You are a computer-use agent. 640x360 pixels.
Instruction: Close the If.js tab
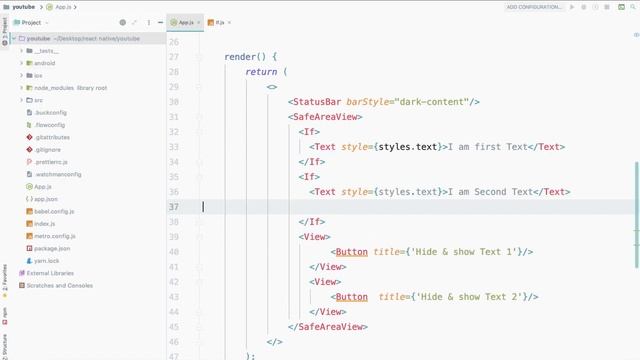229,22
